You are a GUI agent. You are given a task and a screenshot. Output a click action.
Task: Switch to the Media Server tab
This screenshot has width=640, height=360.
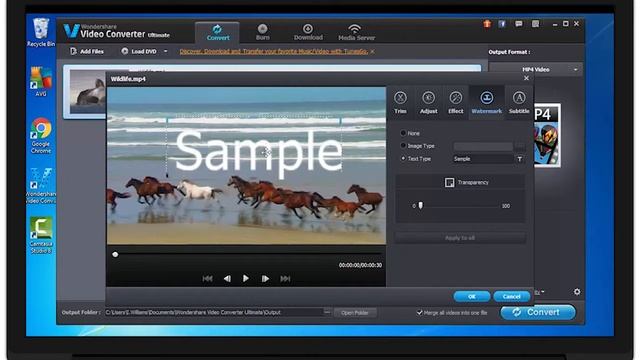[x=356, y=32]
